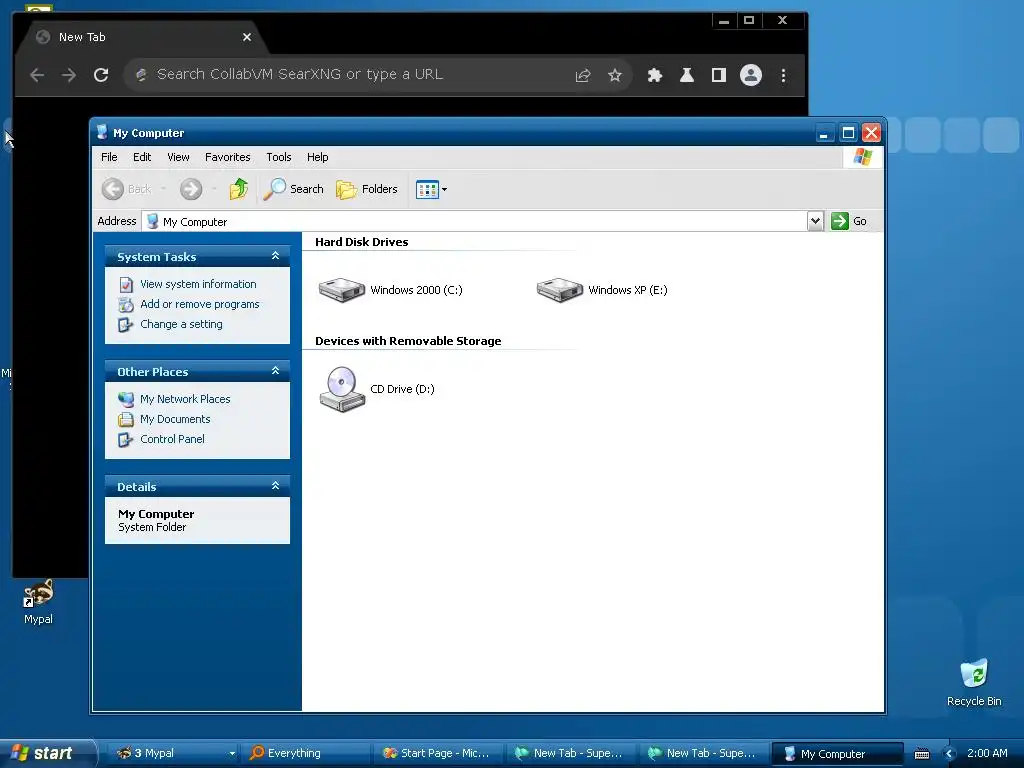Open the Mypal desktop shortcut
Image resolution: width=1024 pixels, height=768 pixels.
coord(38,602)
